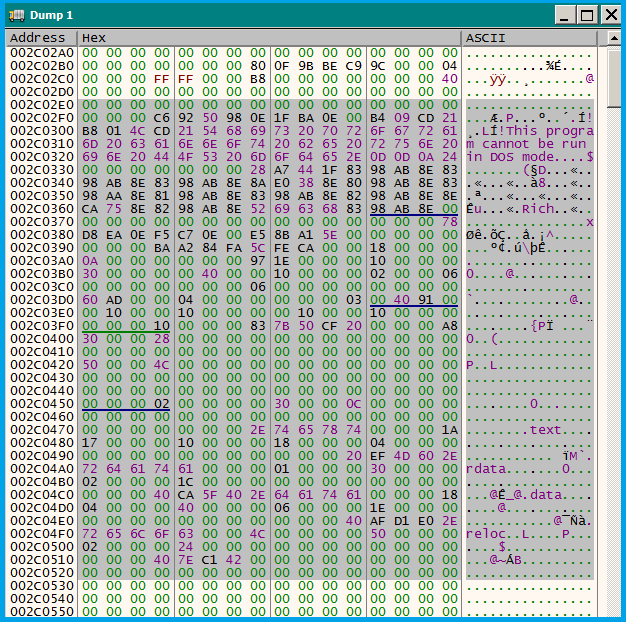Select address 002C0300 in Address column
Viewport: 626px width, 622px height.
coord(41,130)
